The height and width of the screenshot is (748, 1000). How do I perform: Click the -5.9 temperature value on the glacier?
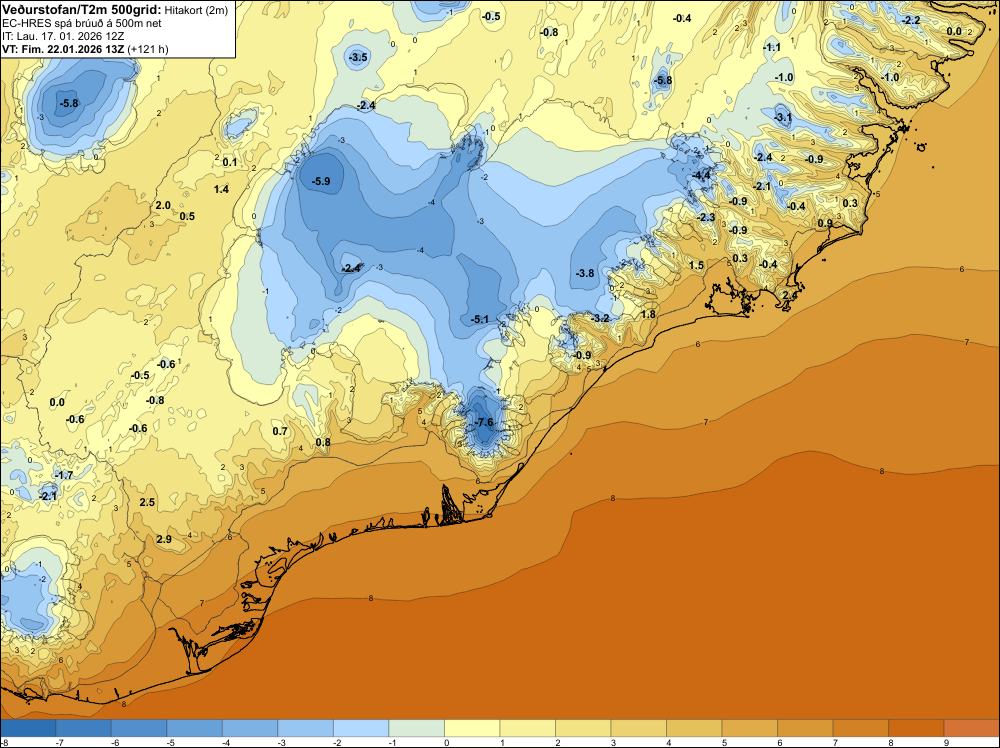[x=321, y=181]
